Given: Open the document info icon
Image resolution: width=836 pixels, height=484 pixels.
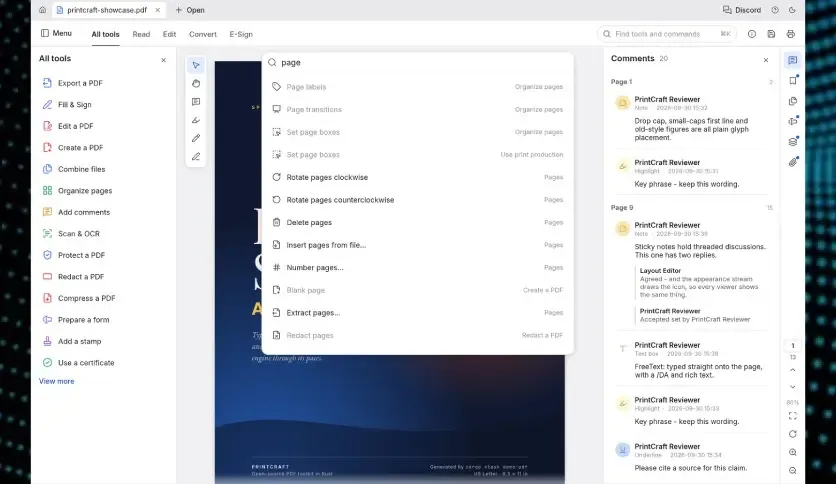Looking at the screenshot, I should click(752, 34).
